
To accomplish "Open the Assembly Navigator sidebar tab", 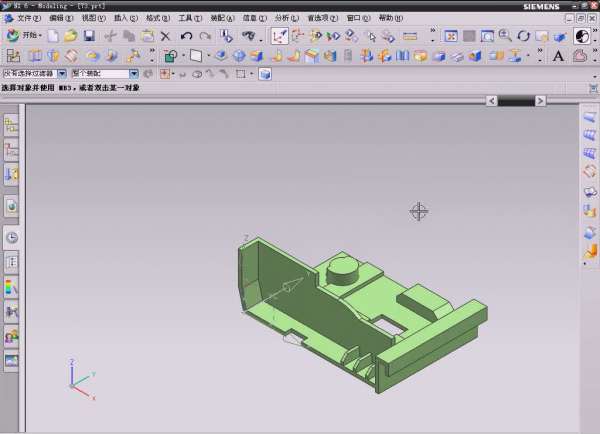I will click(12, 125).
